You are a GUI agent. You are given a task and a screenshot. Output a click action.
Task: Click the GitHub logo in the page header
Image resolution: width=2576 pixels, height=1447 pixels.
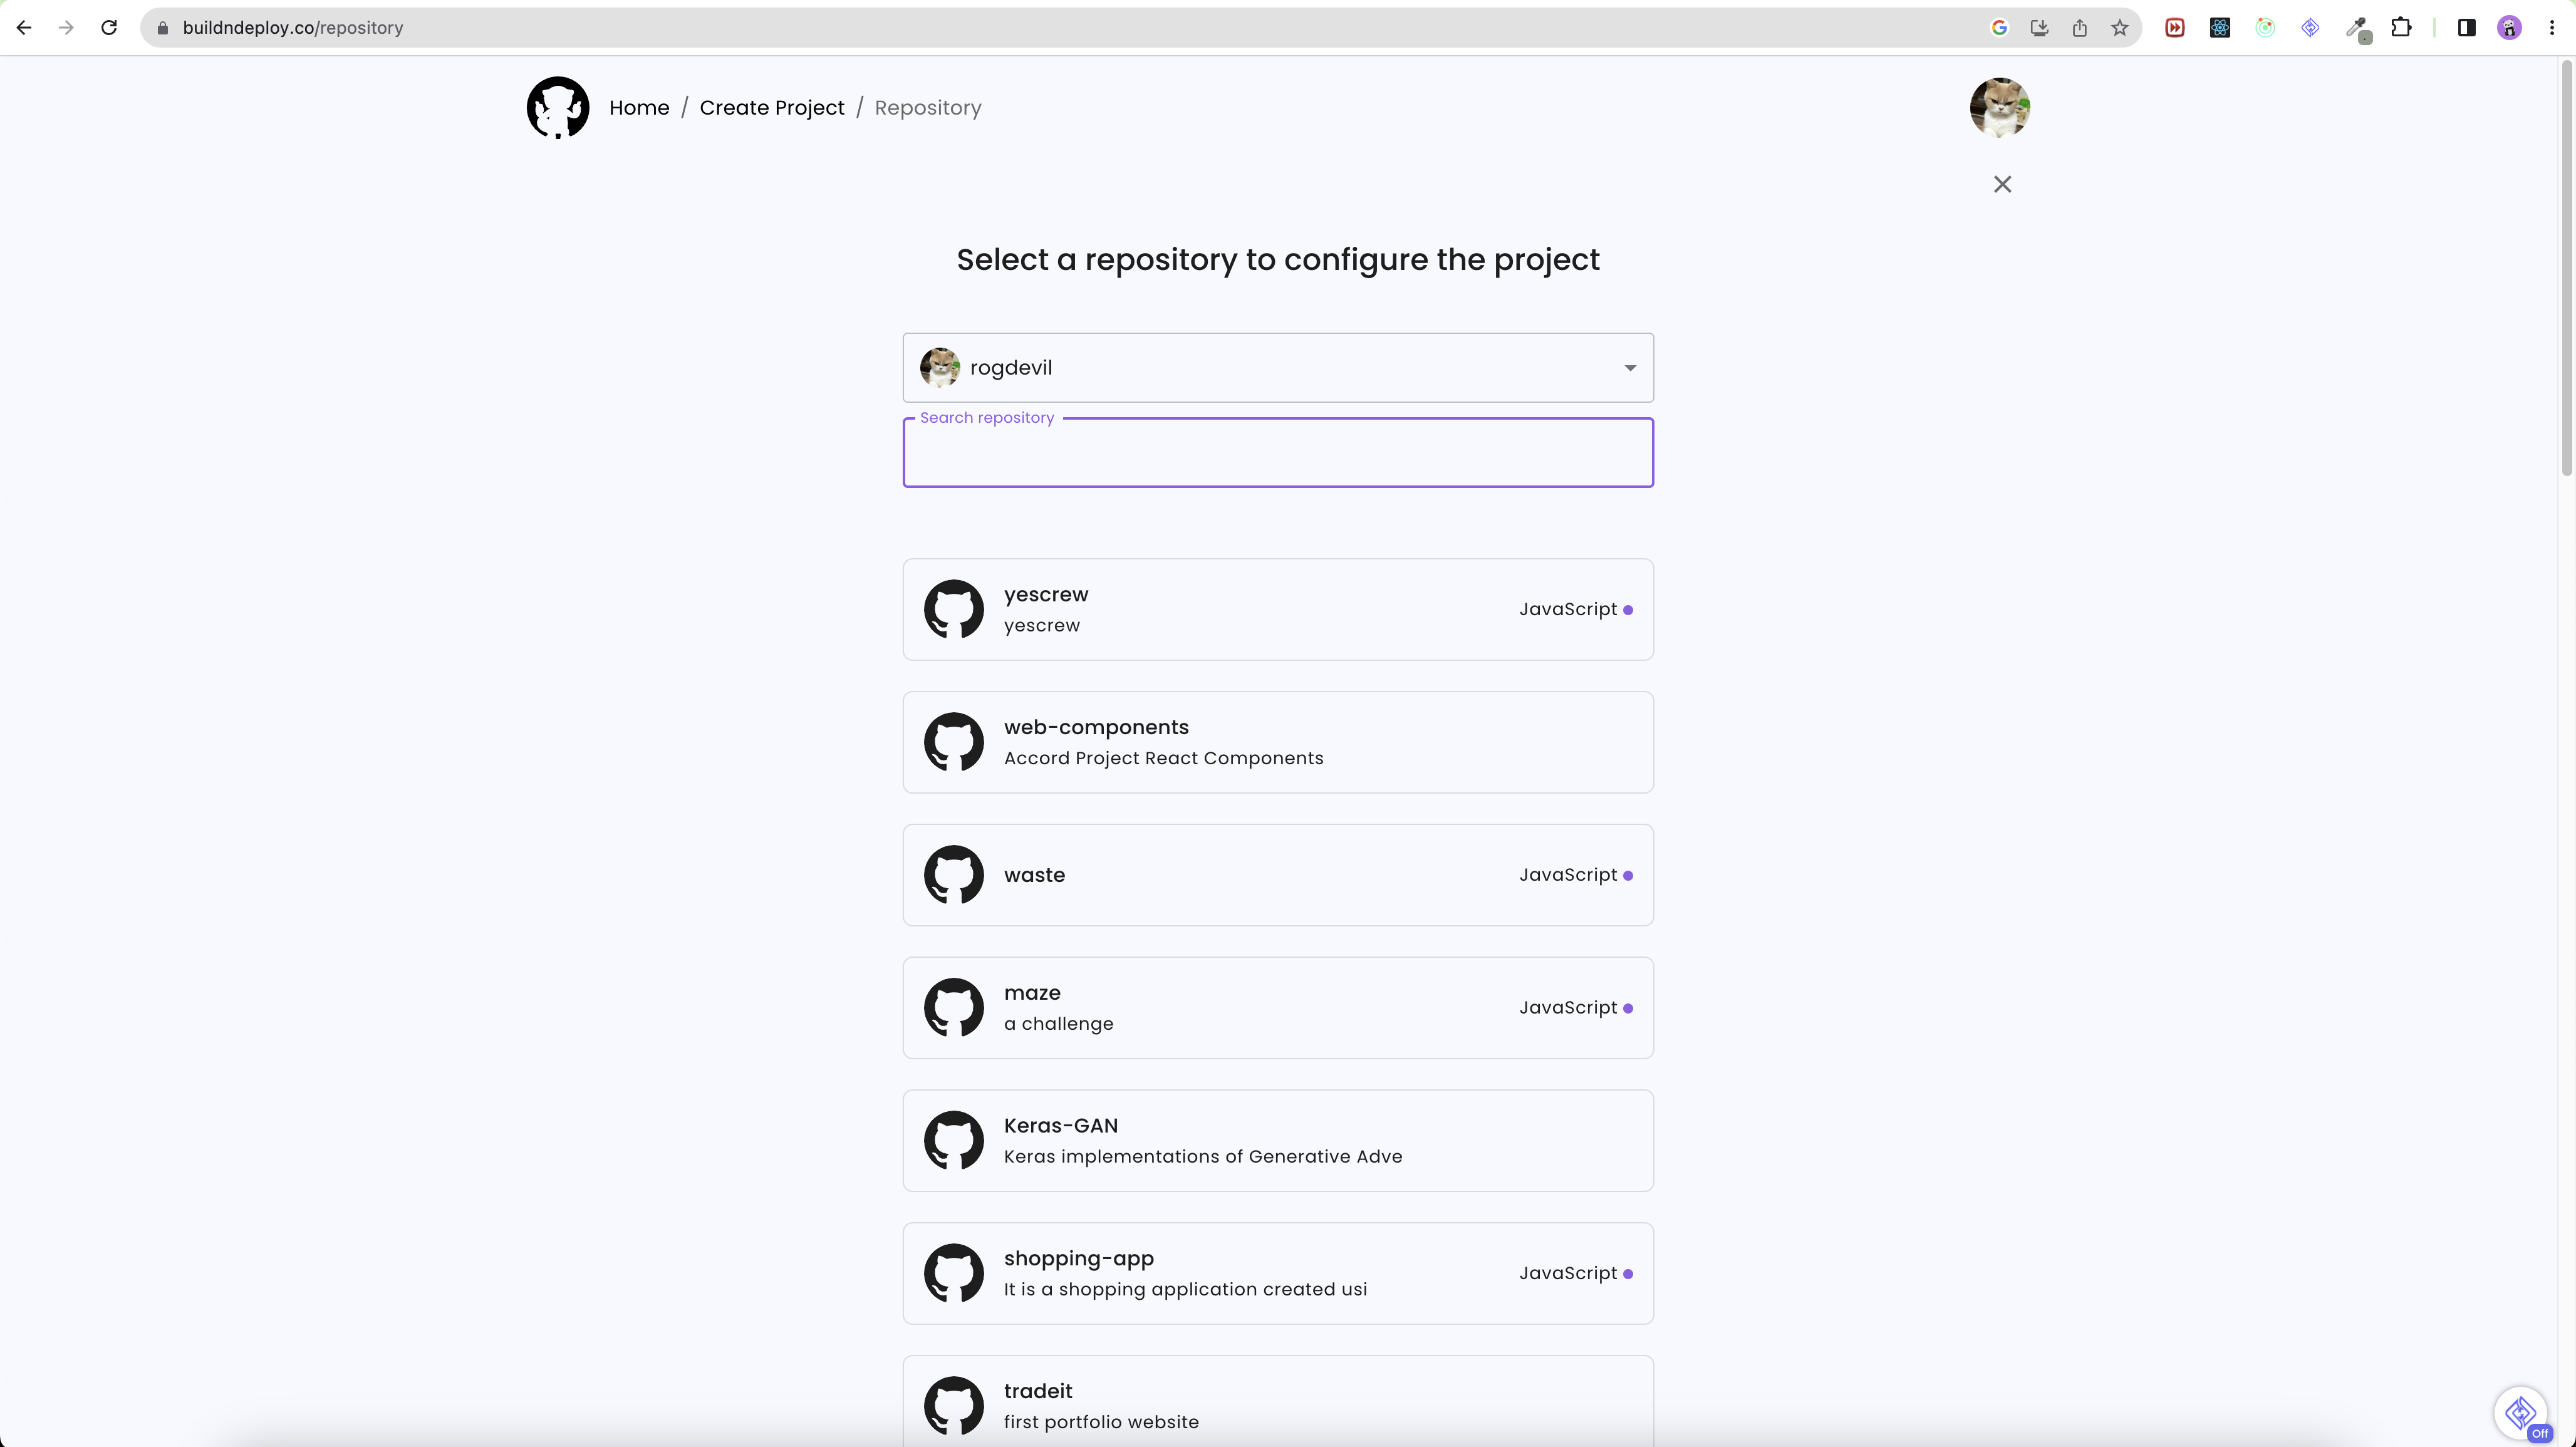click(558, 107)
